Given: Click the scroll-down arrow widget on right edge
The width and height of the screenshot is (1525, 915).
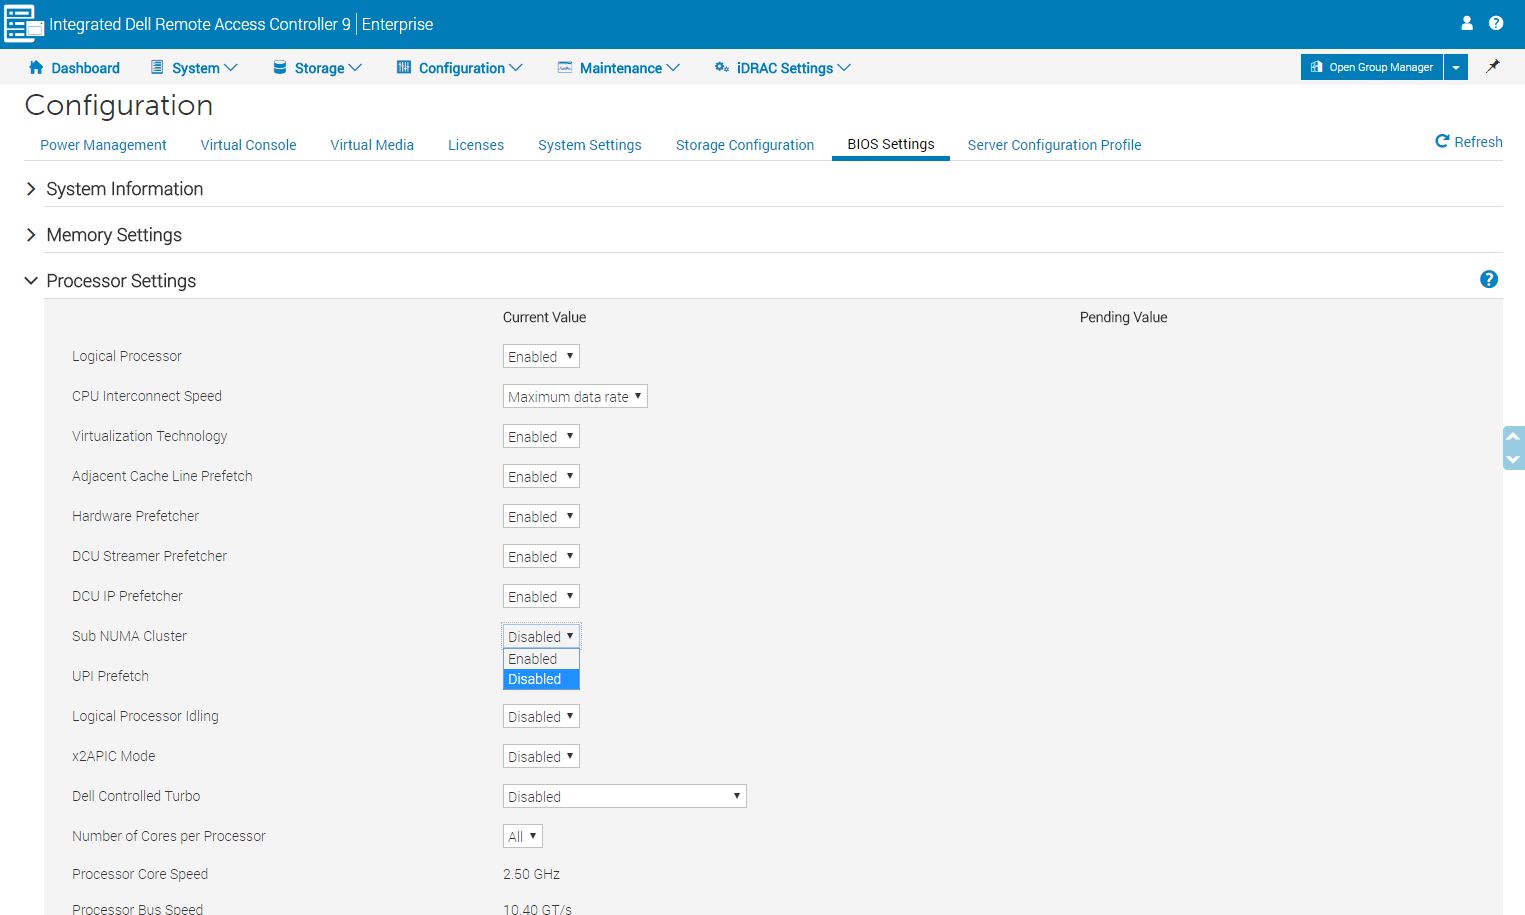Looking at the screenshot, I should click(x=1513, y=459).
